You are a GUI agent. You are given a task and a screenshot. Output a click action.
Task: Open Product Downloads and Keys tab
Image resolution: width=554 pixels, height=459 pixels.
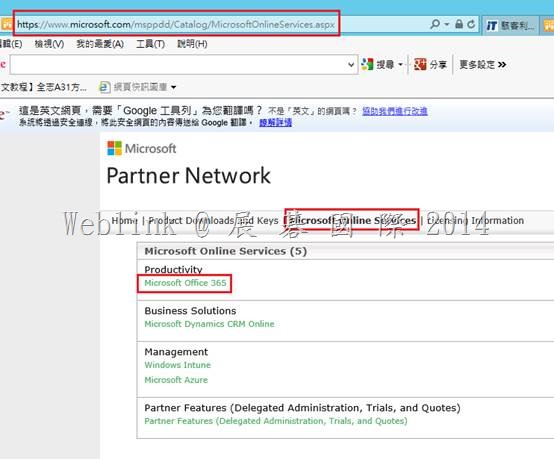coord(213,220)
